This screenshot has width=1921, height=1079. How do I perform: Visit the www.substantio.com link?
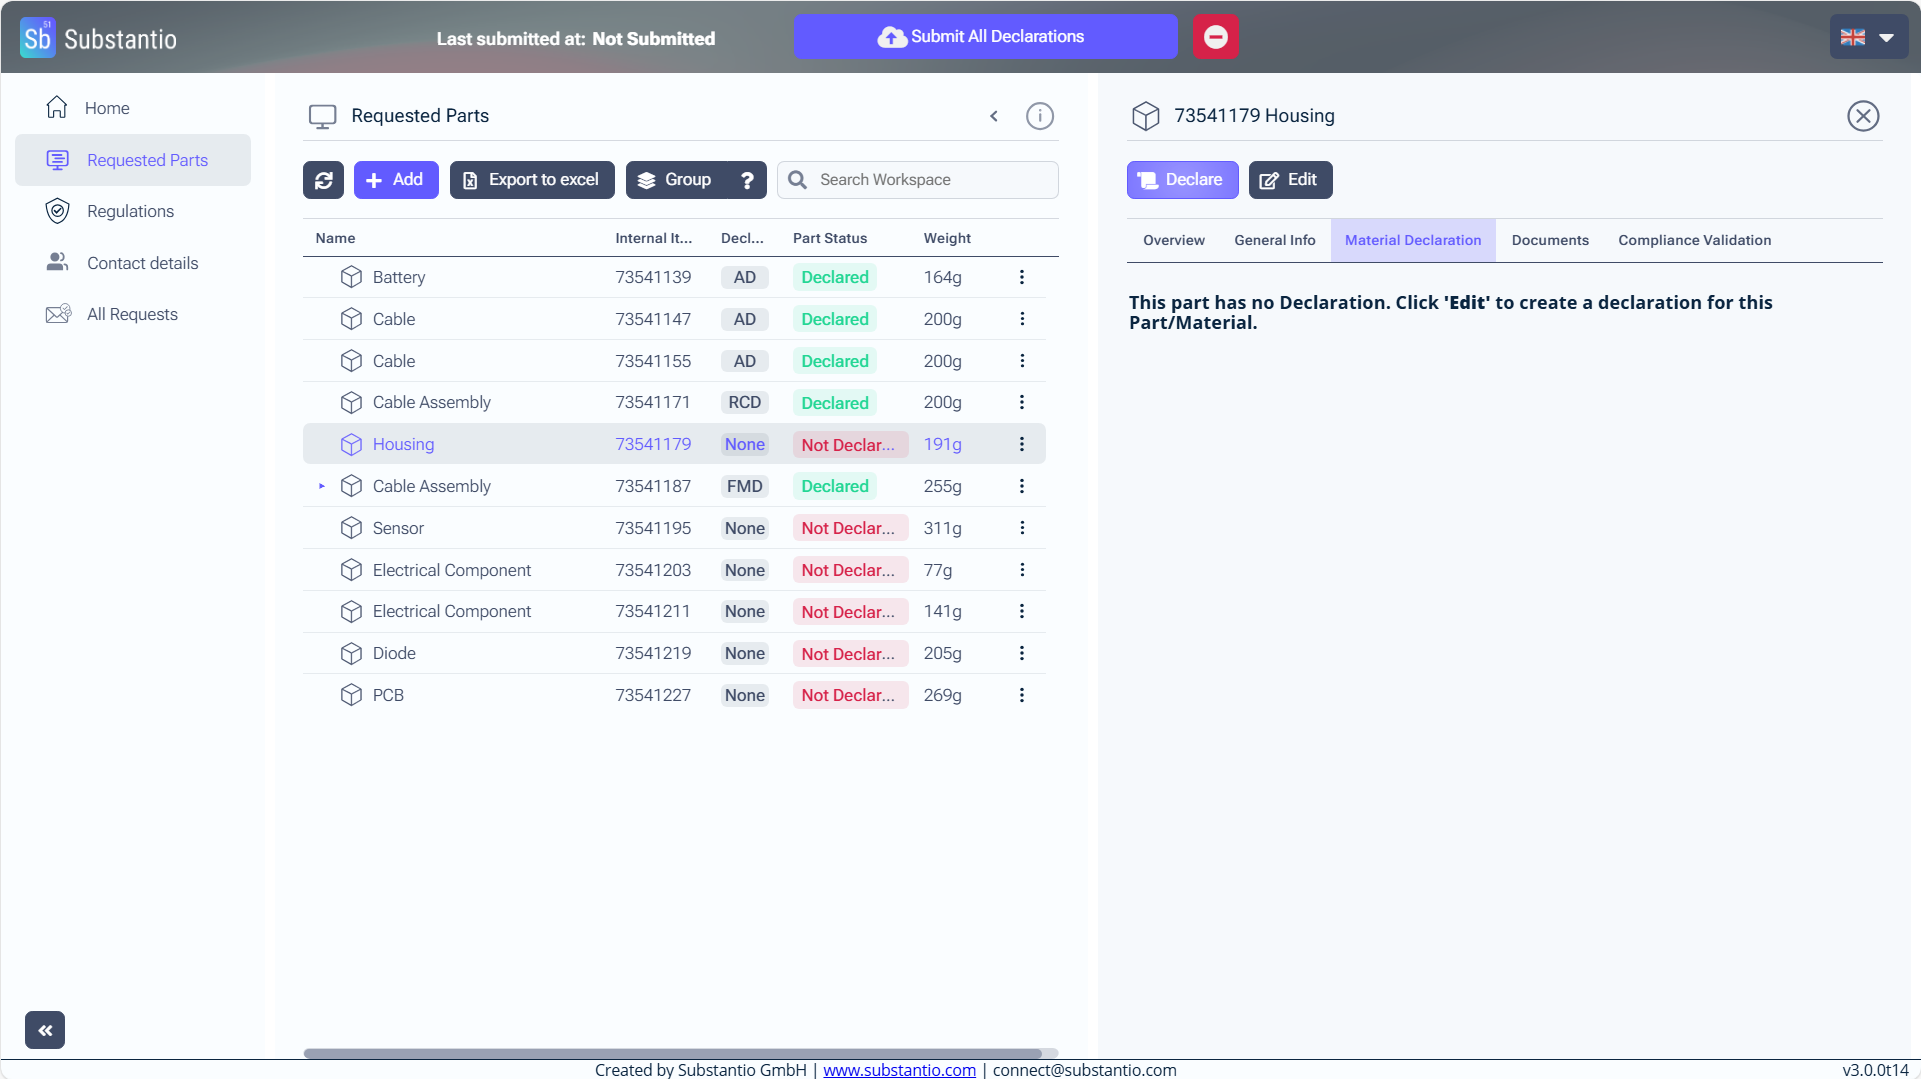tap(899, 1070)
